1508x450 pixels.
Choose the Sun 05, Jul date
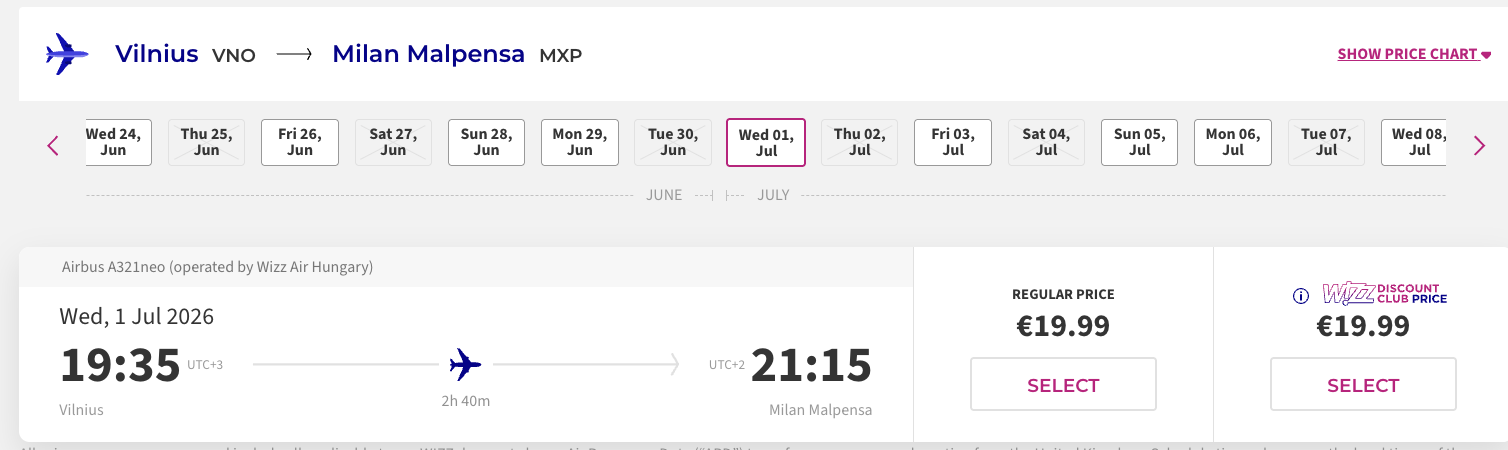1139,142
